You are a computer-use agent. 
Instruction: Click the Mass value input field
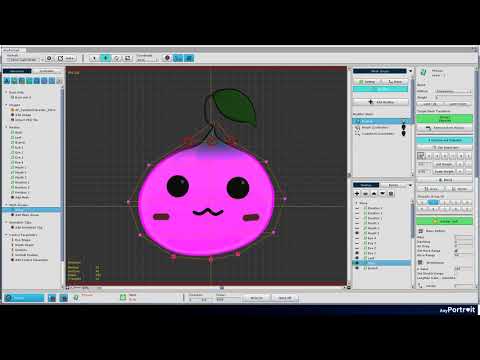[x=463, y=237]
